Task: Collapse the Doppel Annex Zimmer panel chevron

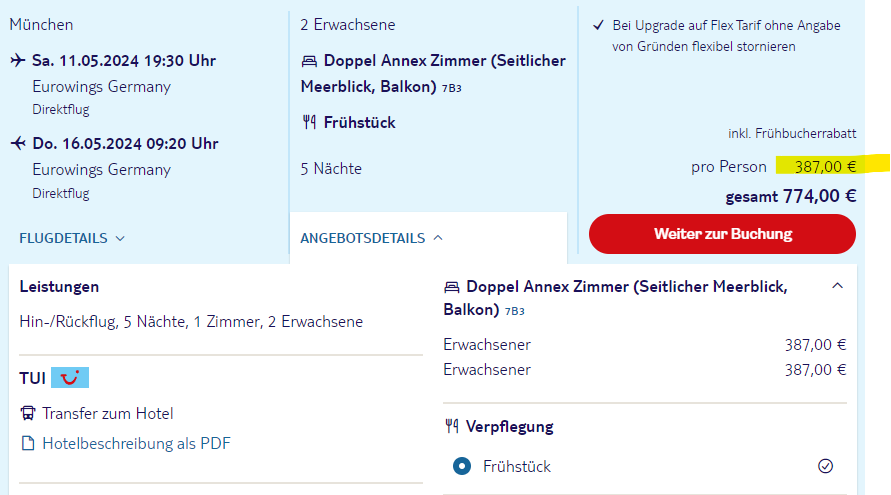Action: coord(837,286)
